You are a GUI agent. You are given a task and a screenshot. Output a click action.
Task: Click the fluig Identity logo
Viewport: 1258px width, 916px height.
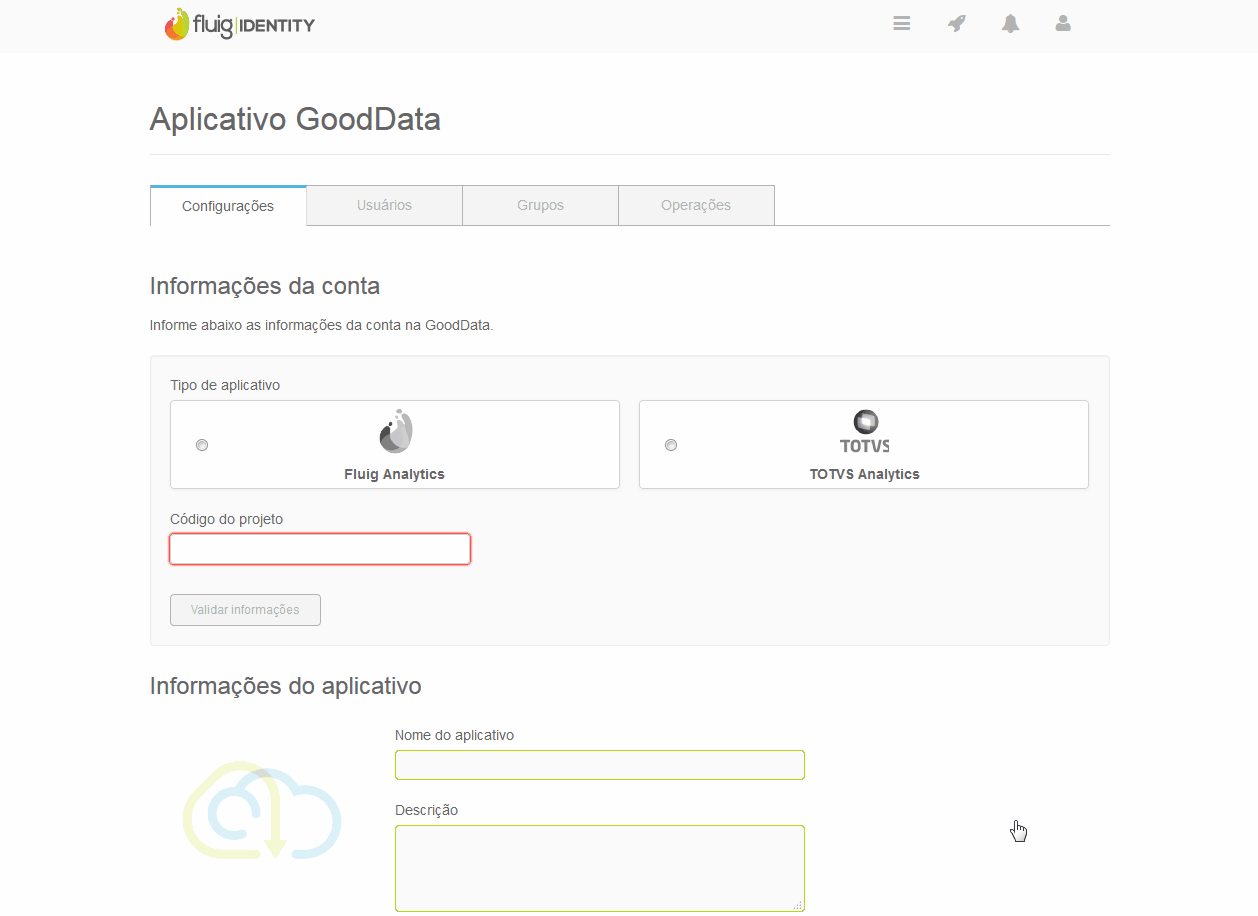pyautogui.click(x=240, y=24)
